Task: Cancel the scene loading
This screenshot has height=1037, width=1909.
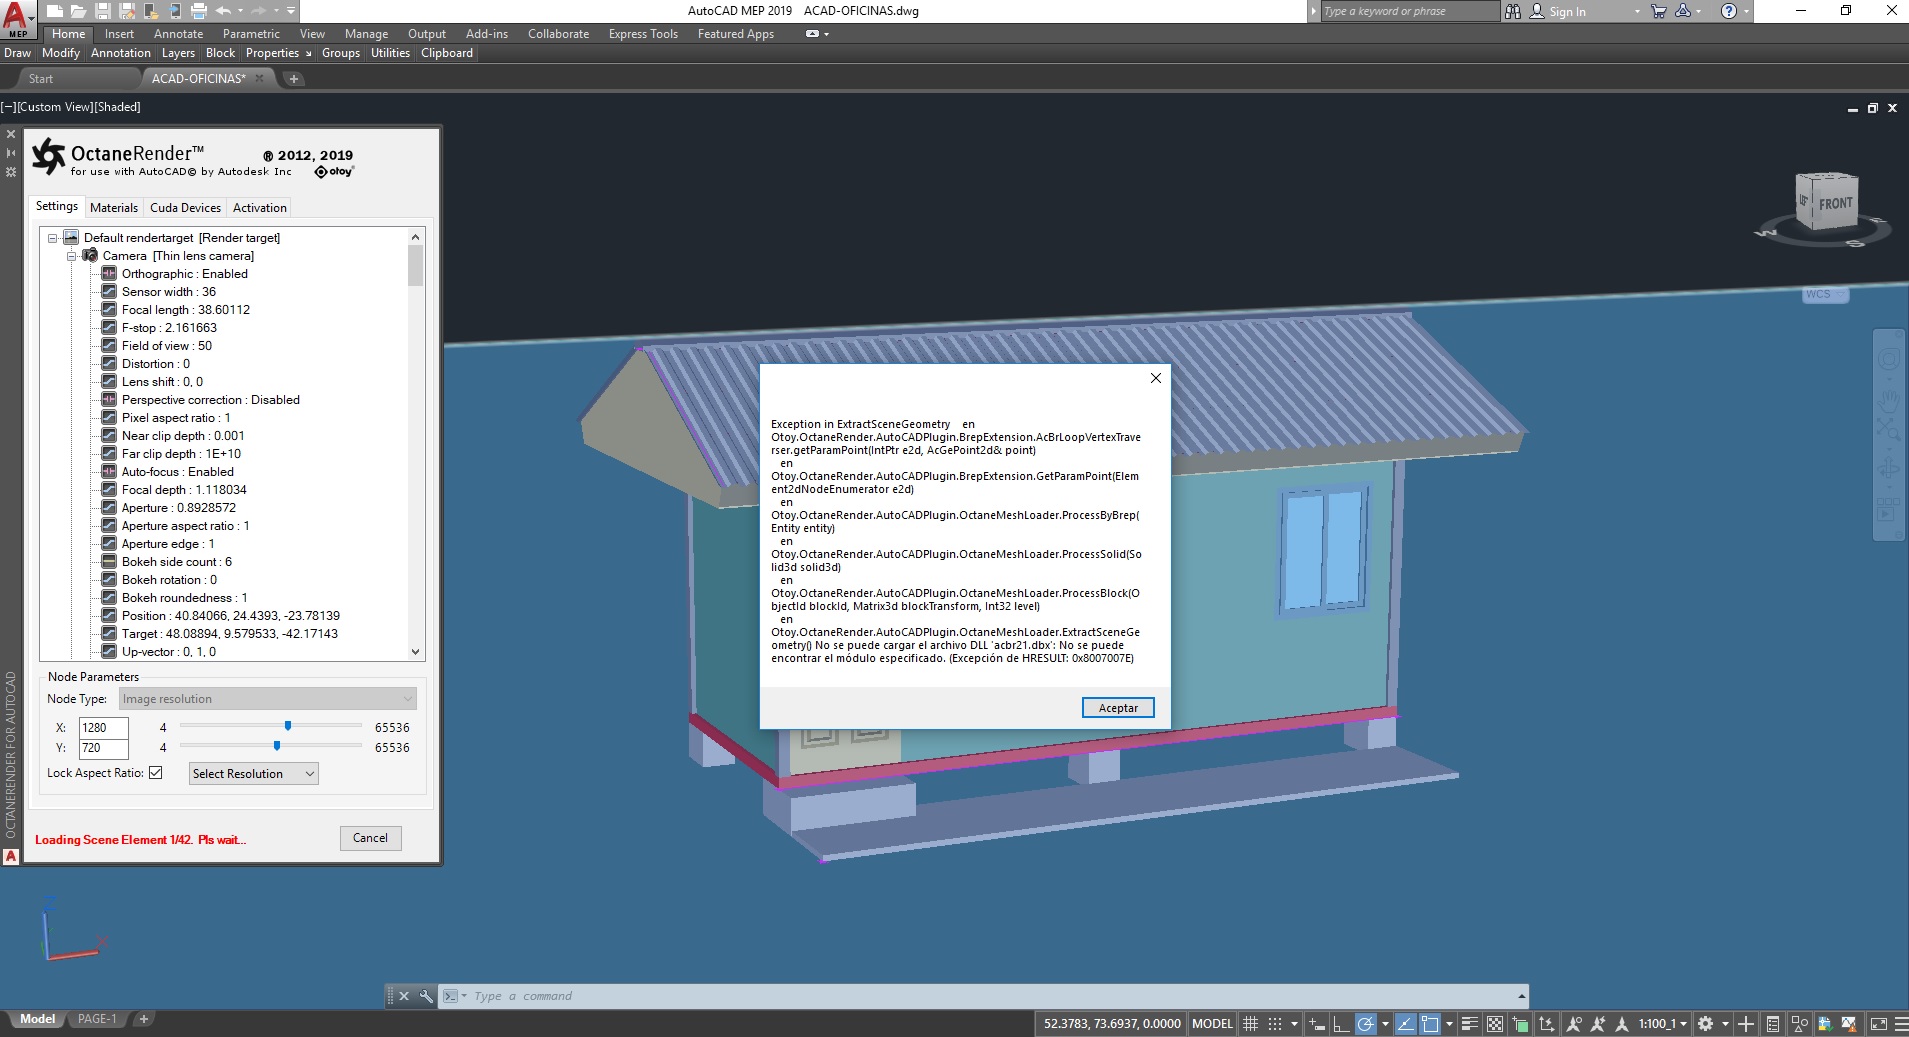Action: point(370,838)
